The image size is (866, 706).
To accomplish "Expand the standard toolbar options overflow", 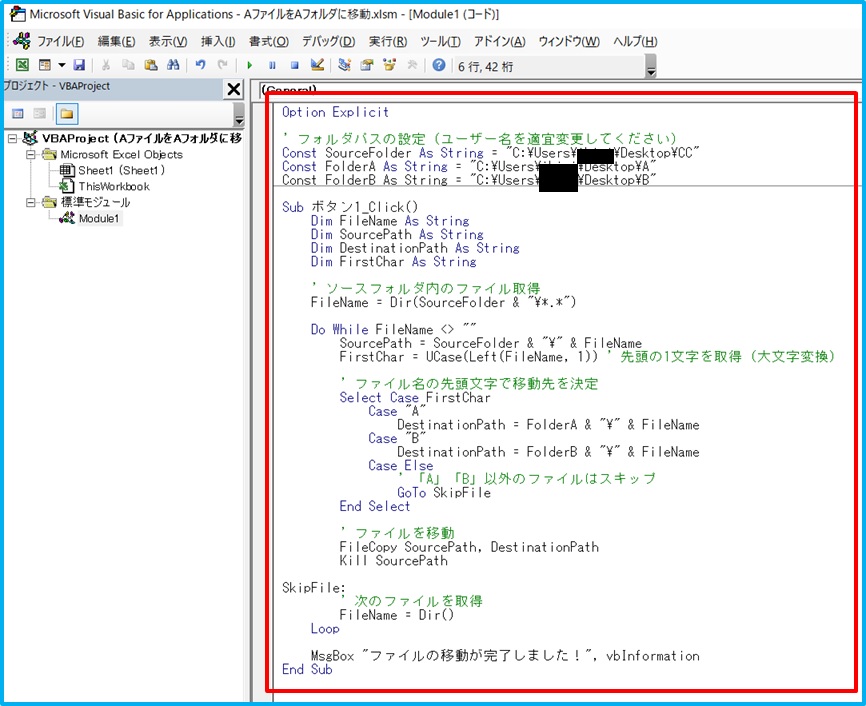I will (651, 66).
